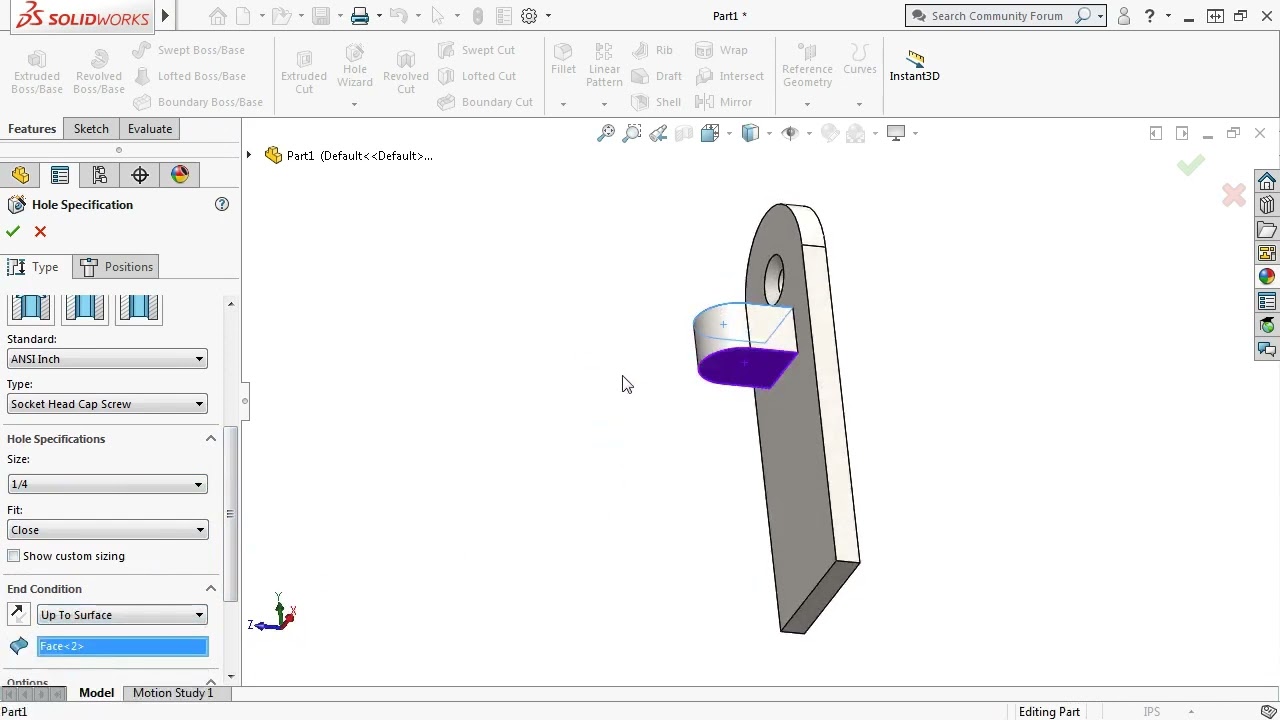The width and height of the screenshot is (1280, 720).
Task: Expand the Part1 flyout tree arrow
Action: [249, 155]
